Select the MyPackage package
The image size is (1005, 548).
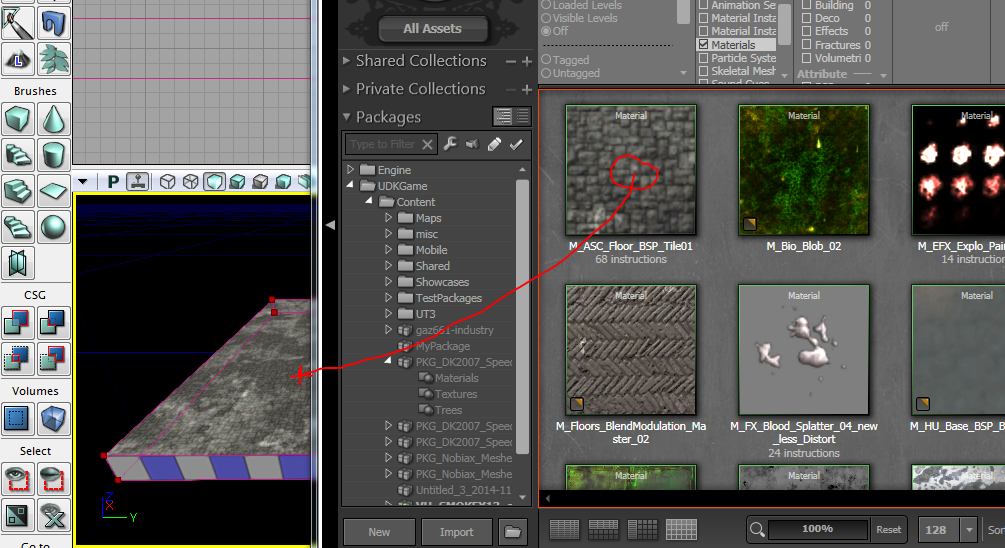click(x=443, y=346)
